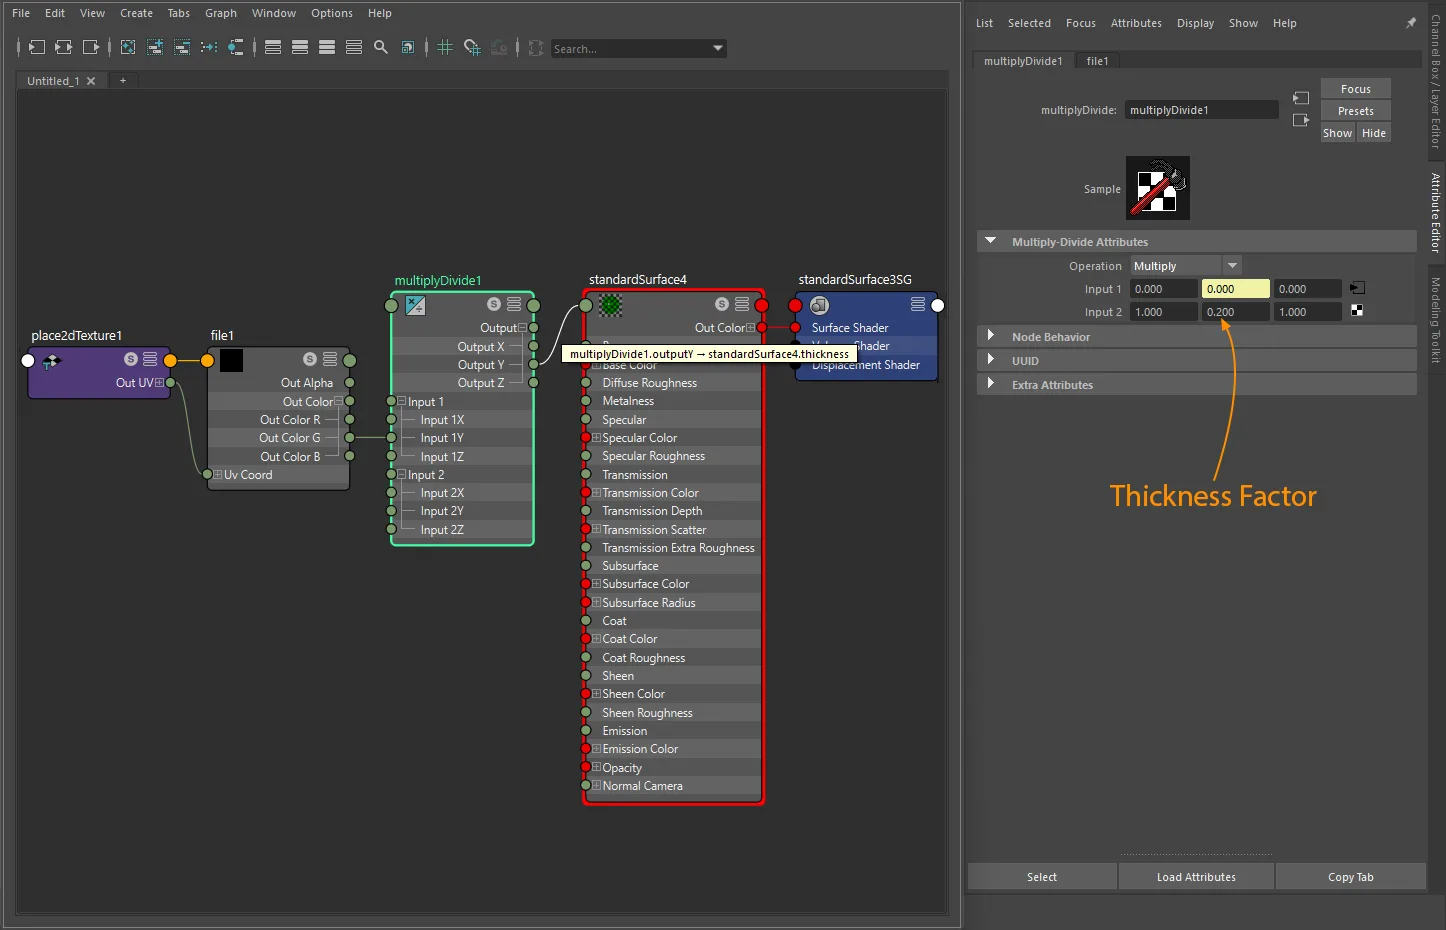Click view mode lines icon on multiplyDivide1 node
The image size is (1446, 930).
pos(514,304)
